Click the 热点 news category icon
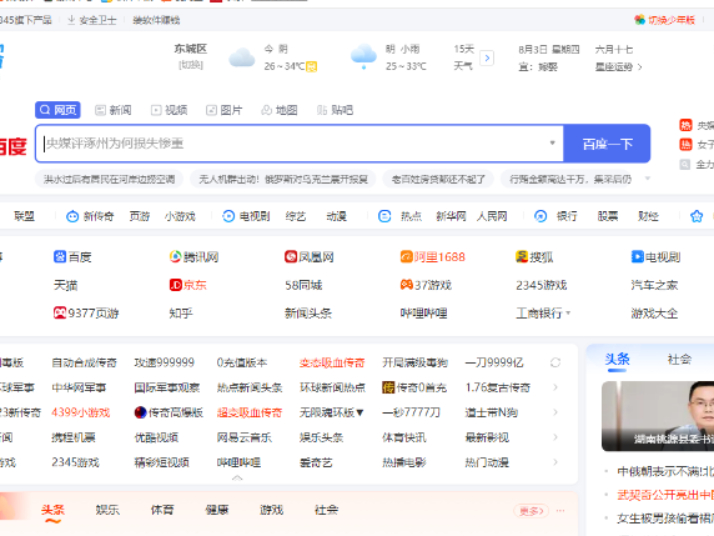The height and width of the screenshot is (536, 714). 384,216
